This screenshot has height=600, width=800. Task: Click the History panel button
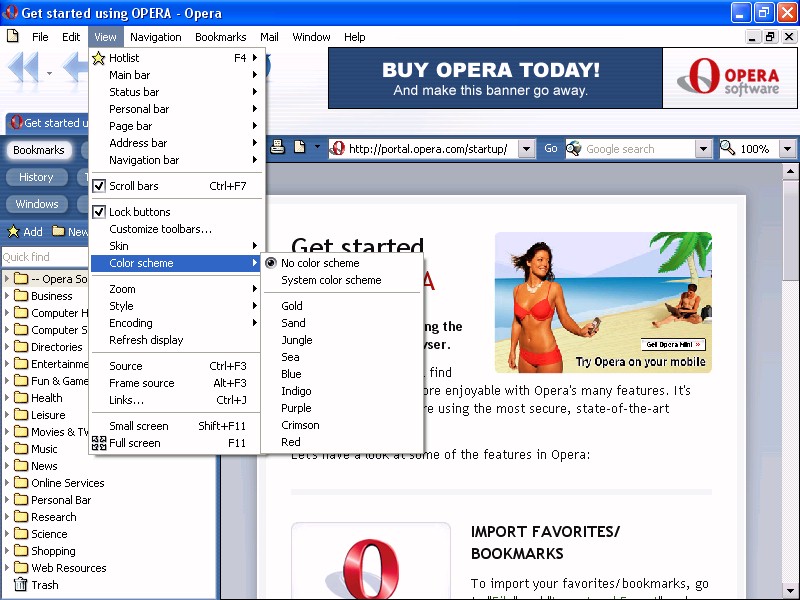36,177
